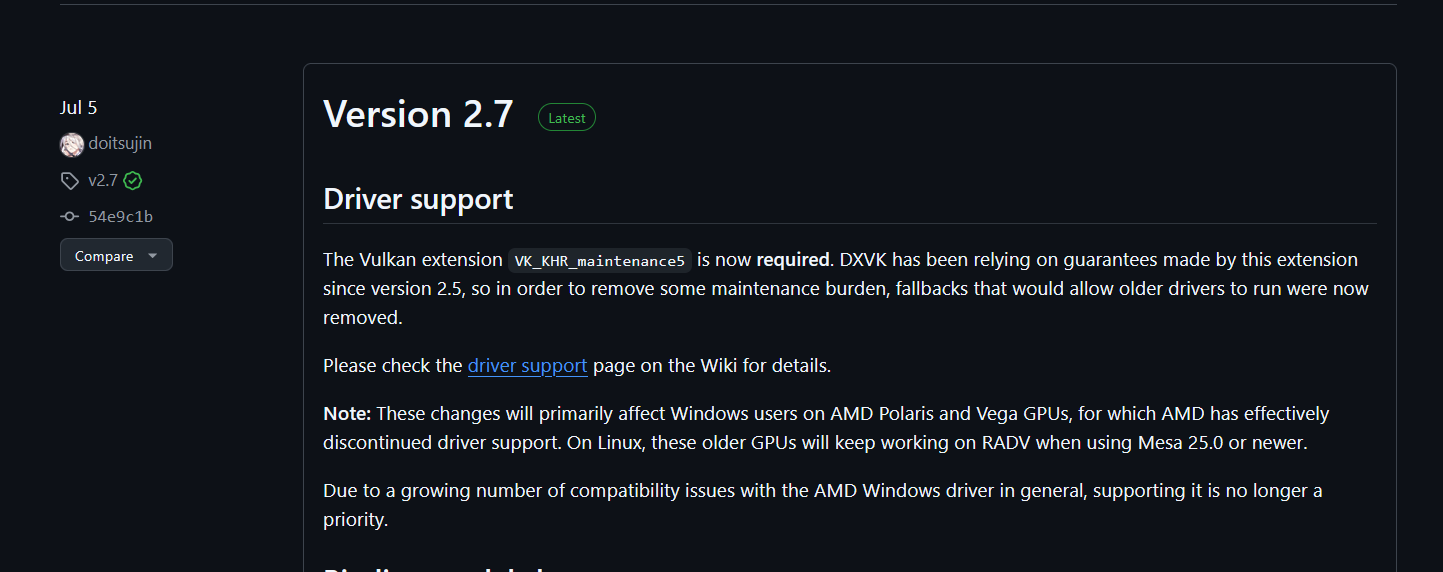Viewport: 1443px width, 572px height.
Task: Click the bold word required
Action: point(793,260)
